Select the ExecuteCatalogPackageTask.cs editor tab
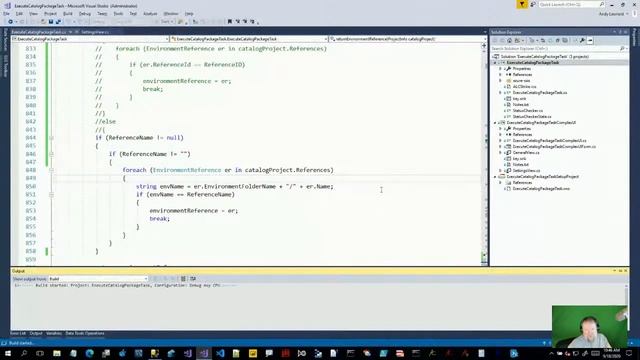Screen dimensions: 640x360 click(39, 32)
